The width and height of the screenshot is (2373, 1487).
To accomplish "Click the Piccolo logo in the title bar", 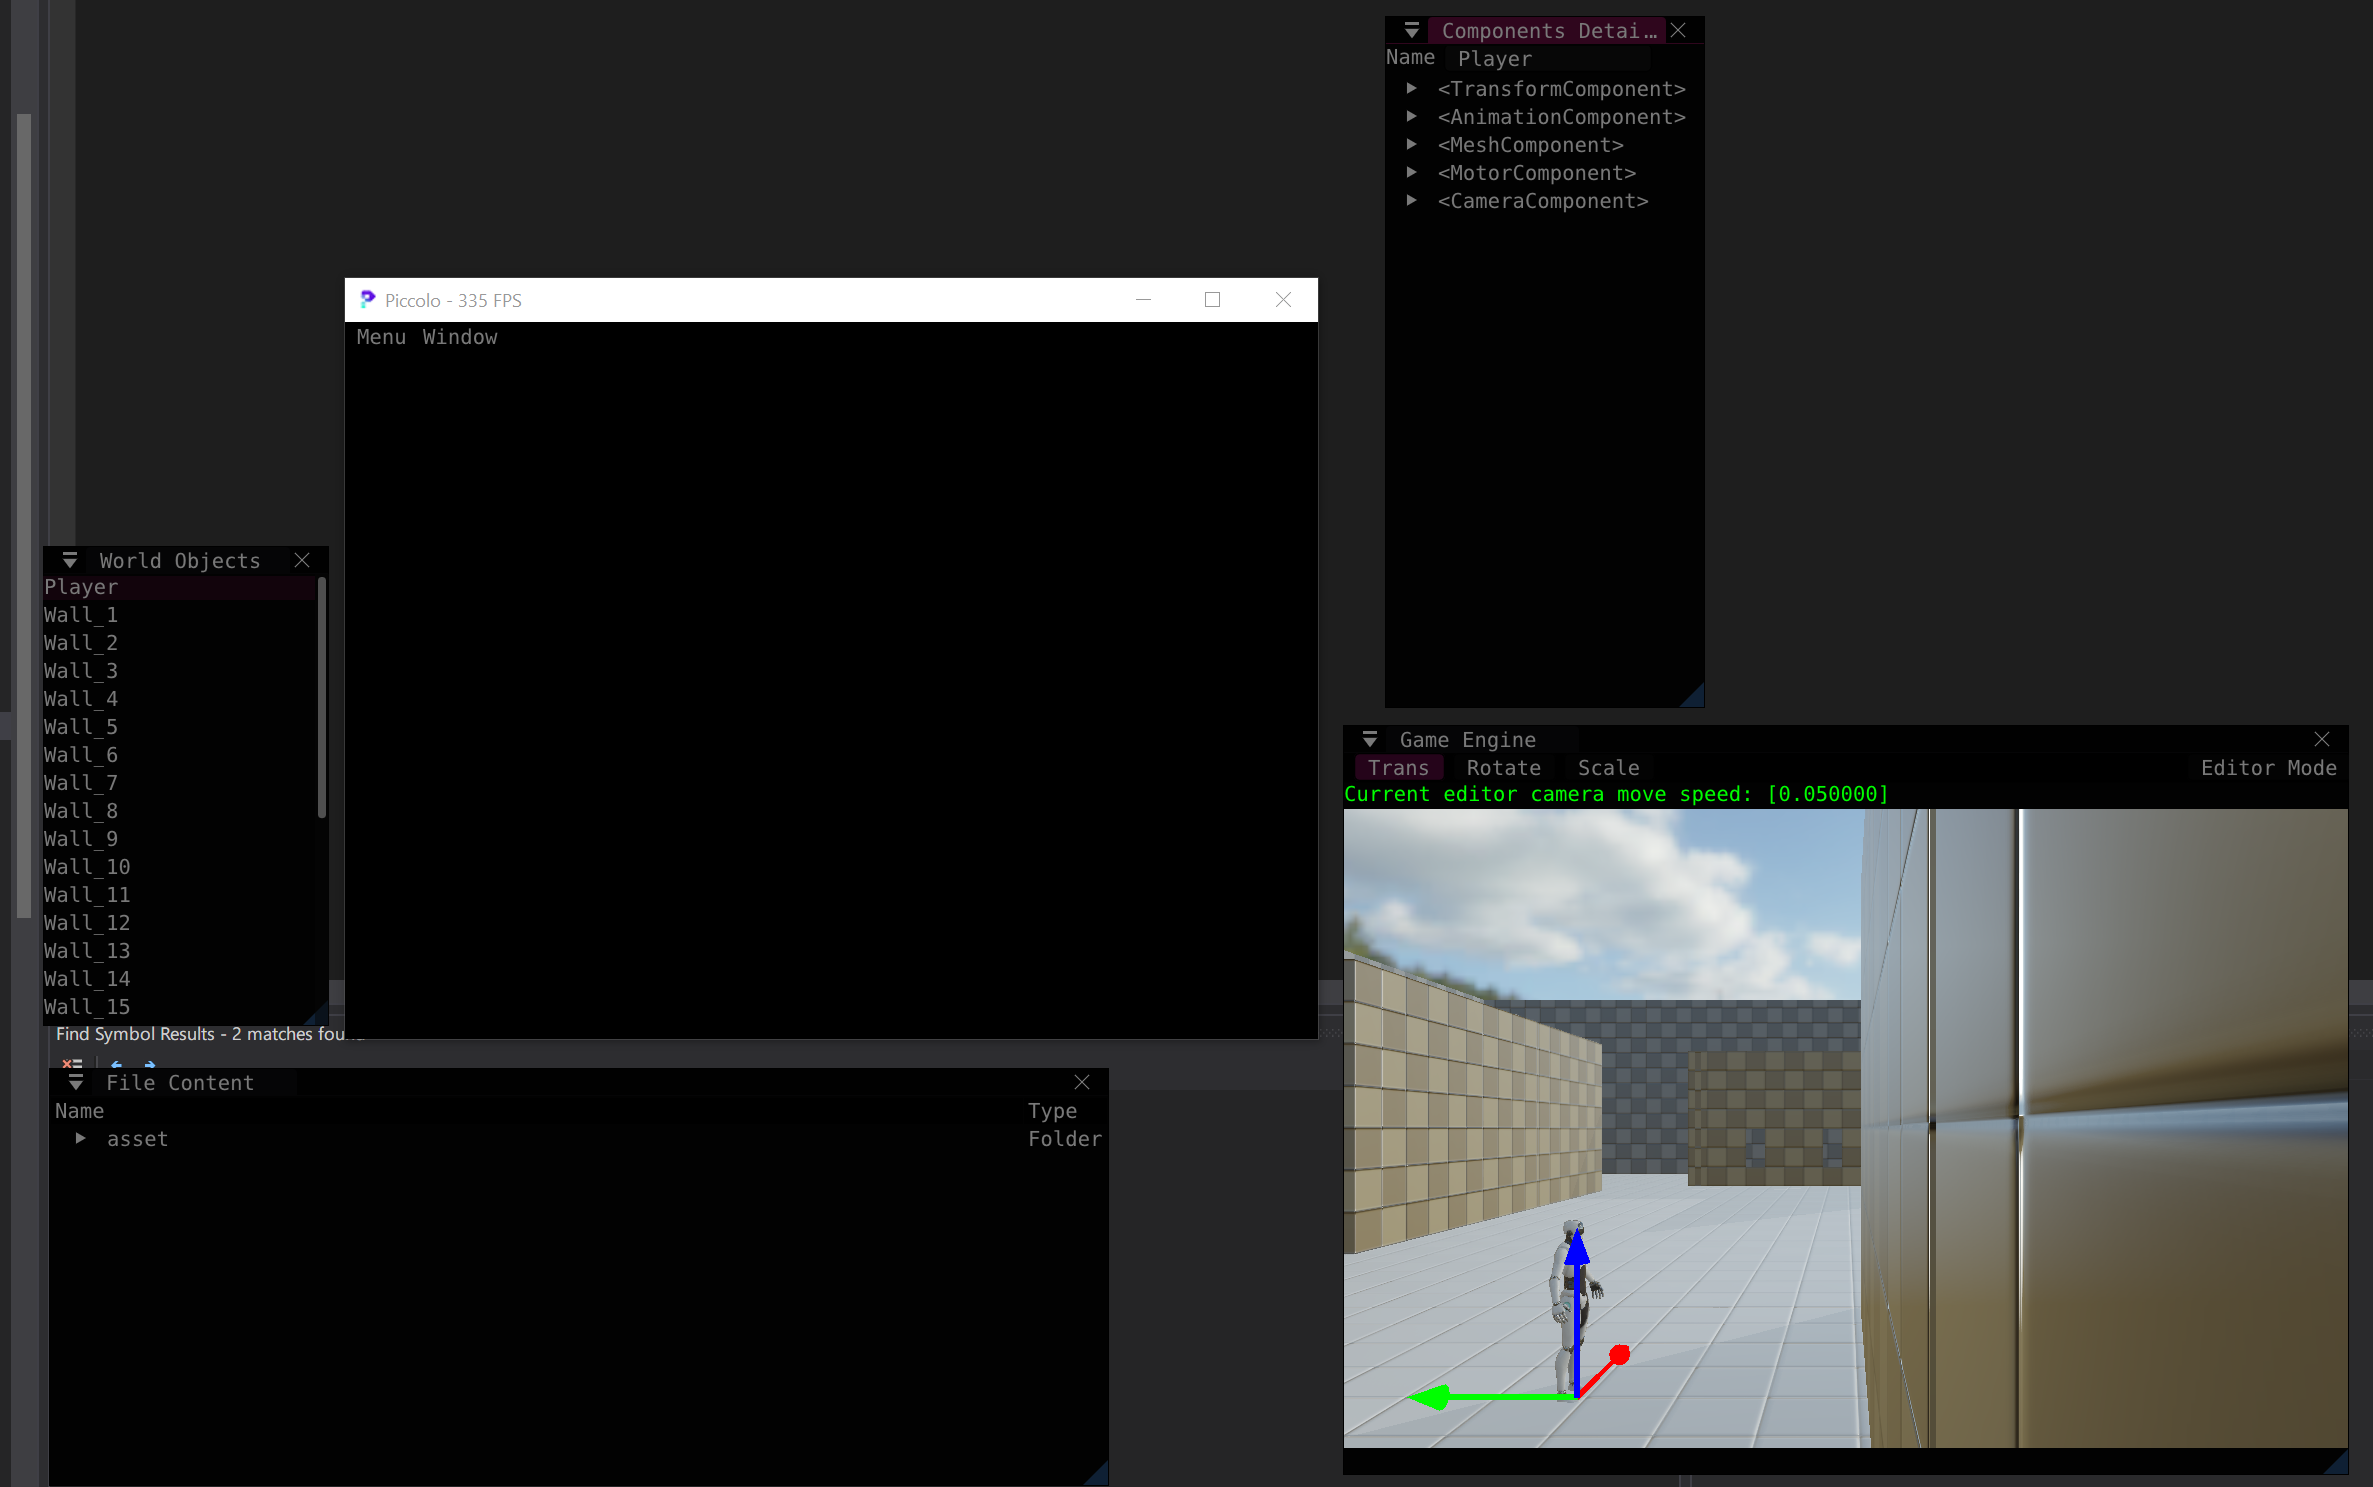I will point(368,300).
